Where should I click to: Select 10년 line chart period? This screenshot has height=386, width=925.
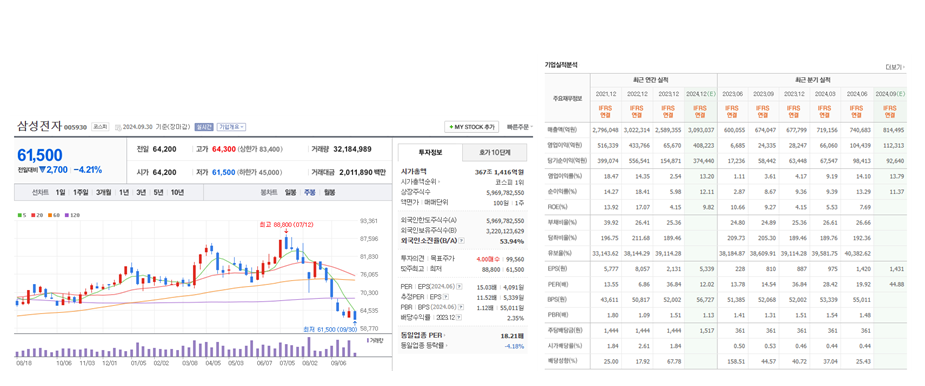pos(177,192)
